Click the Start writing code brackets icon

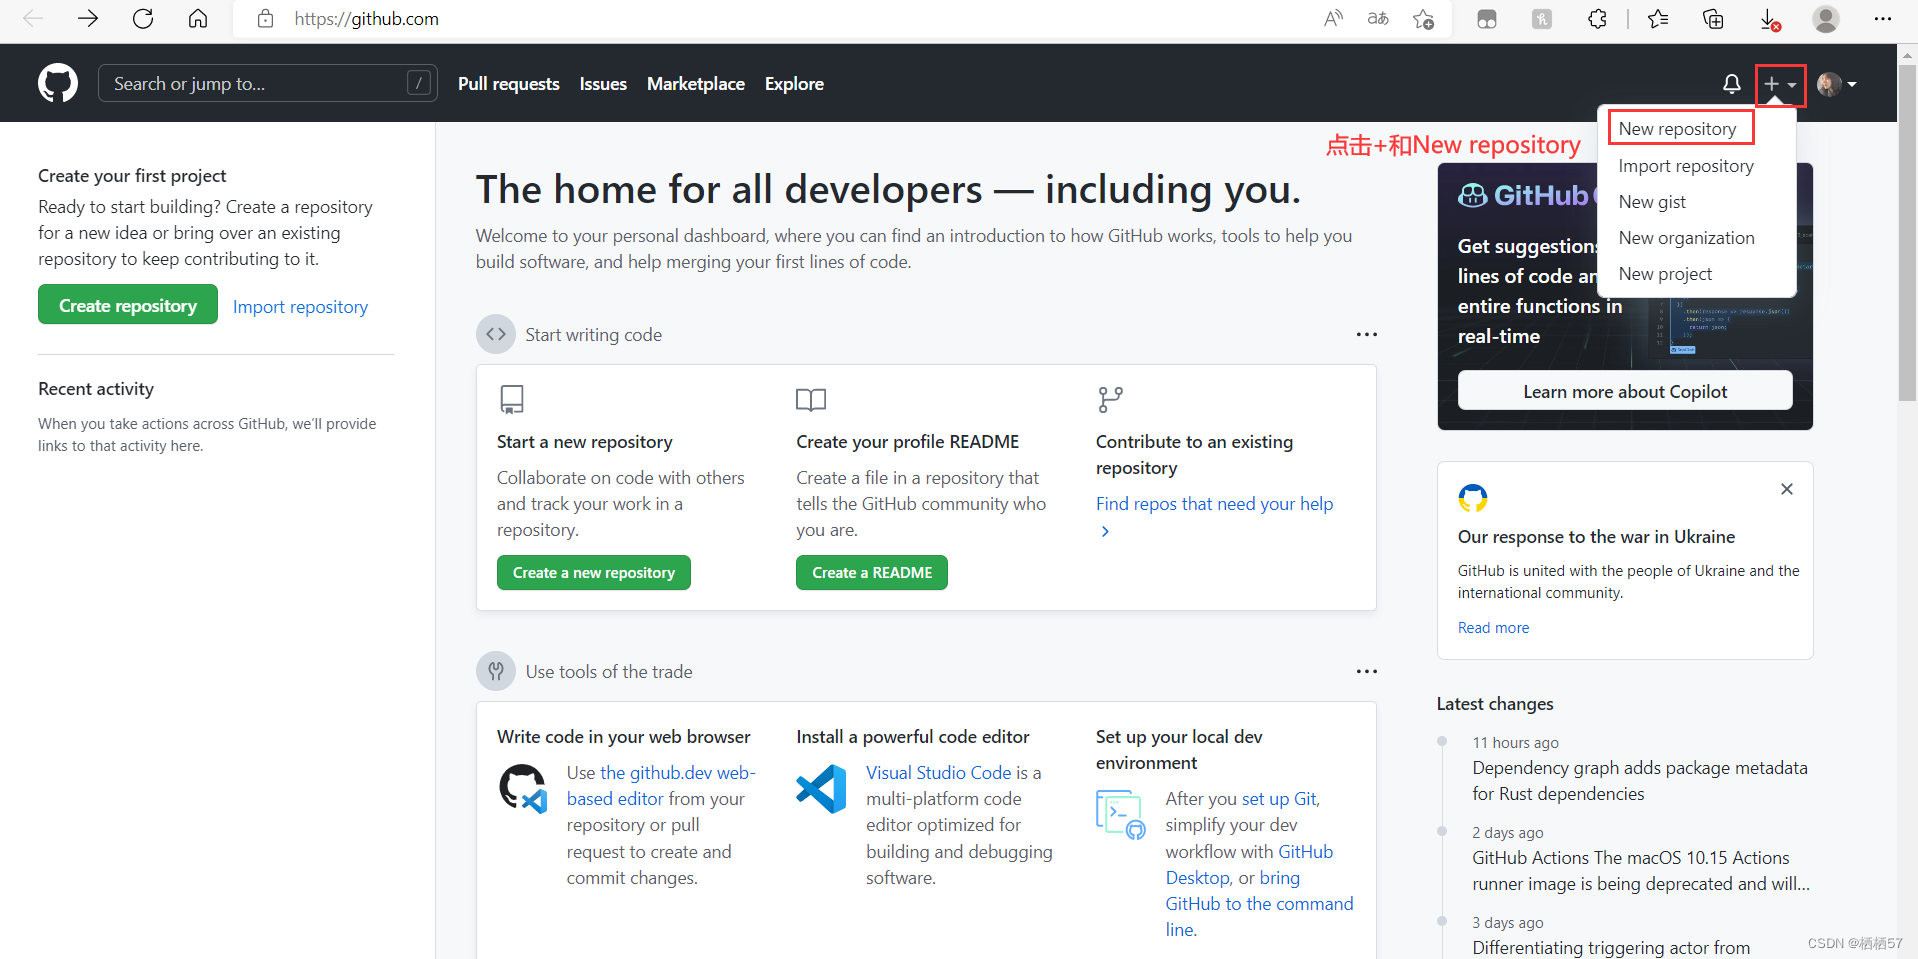pyautogui.click(x=496, y=334)
